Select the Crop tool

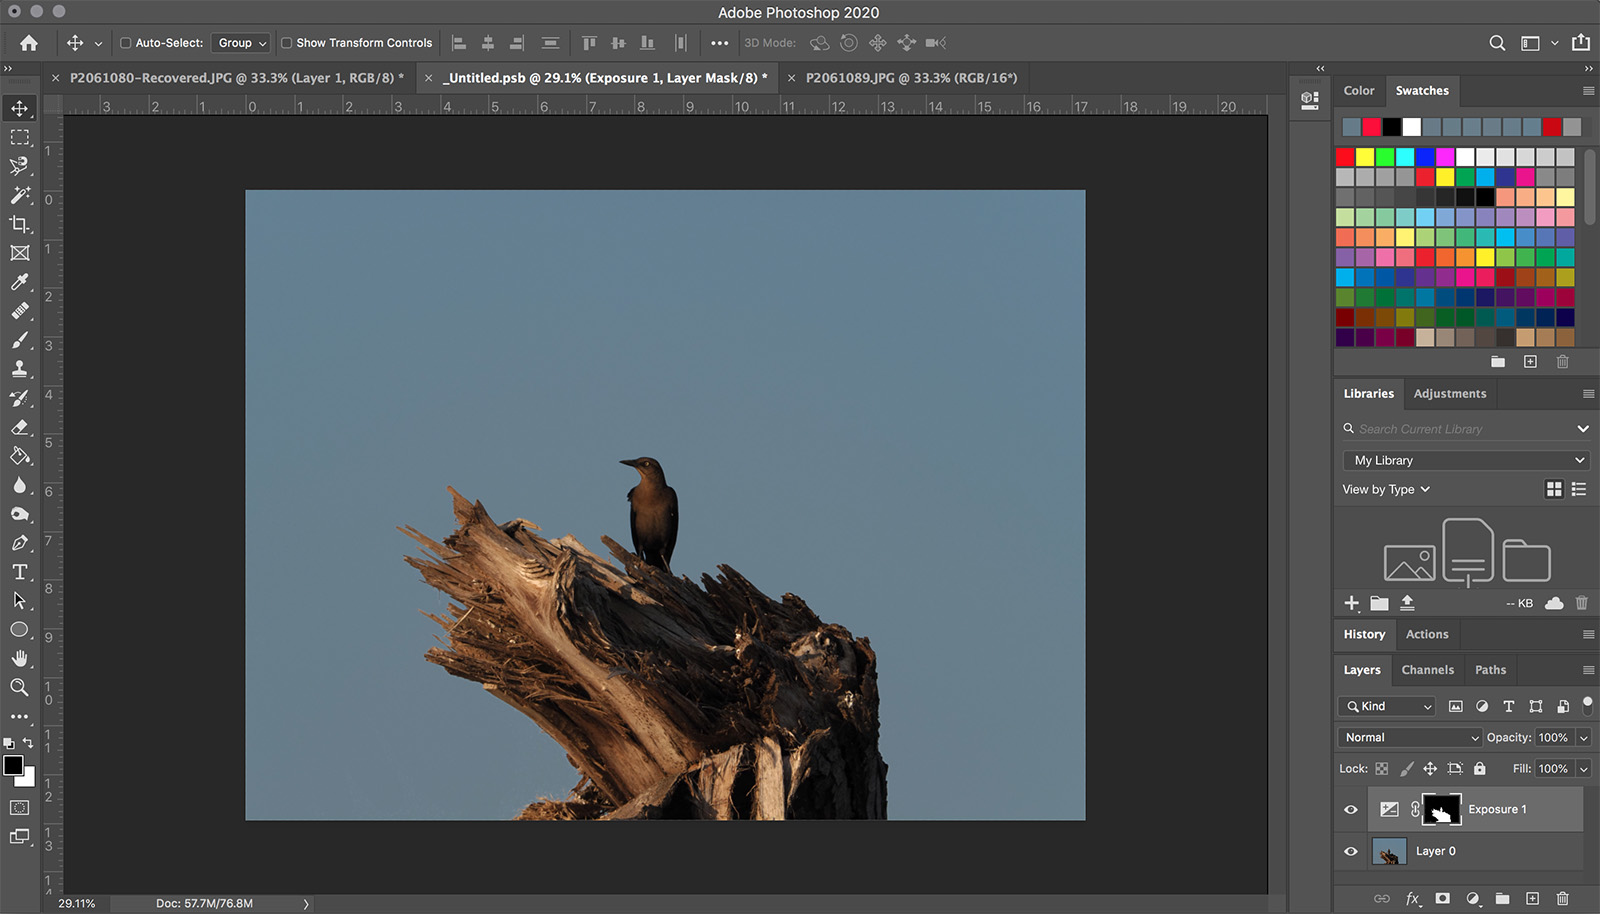19,224
